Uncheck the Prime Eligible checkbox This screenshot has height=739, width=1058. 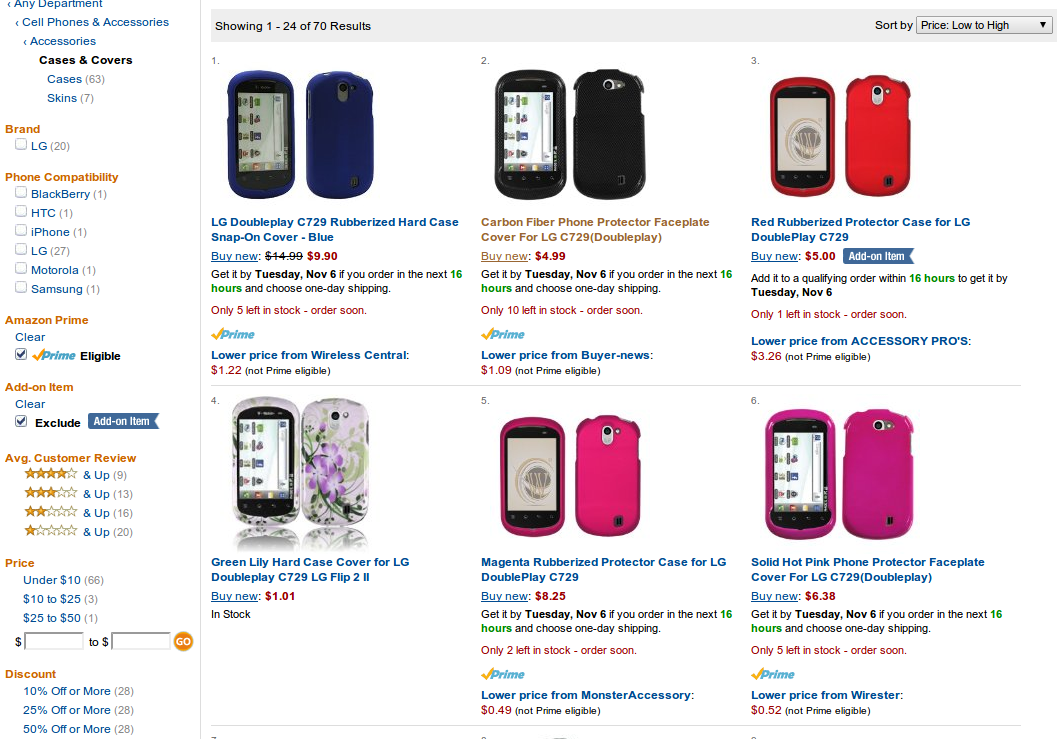coord(21,355)
